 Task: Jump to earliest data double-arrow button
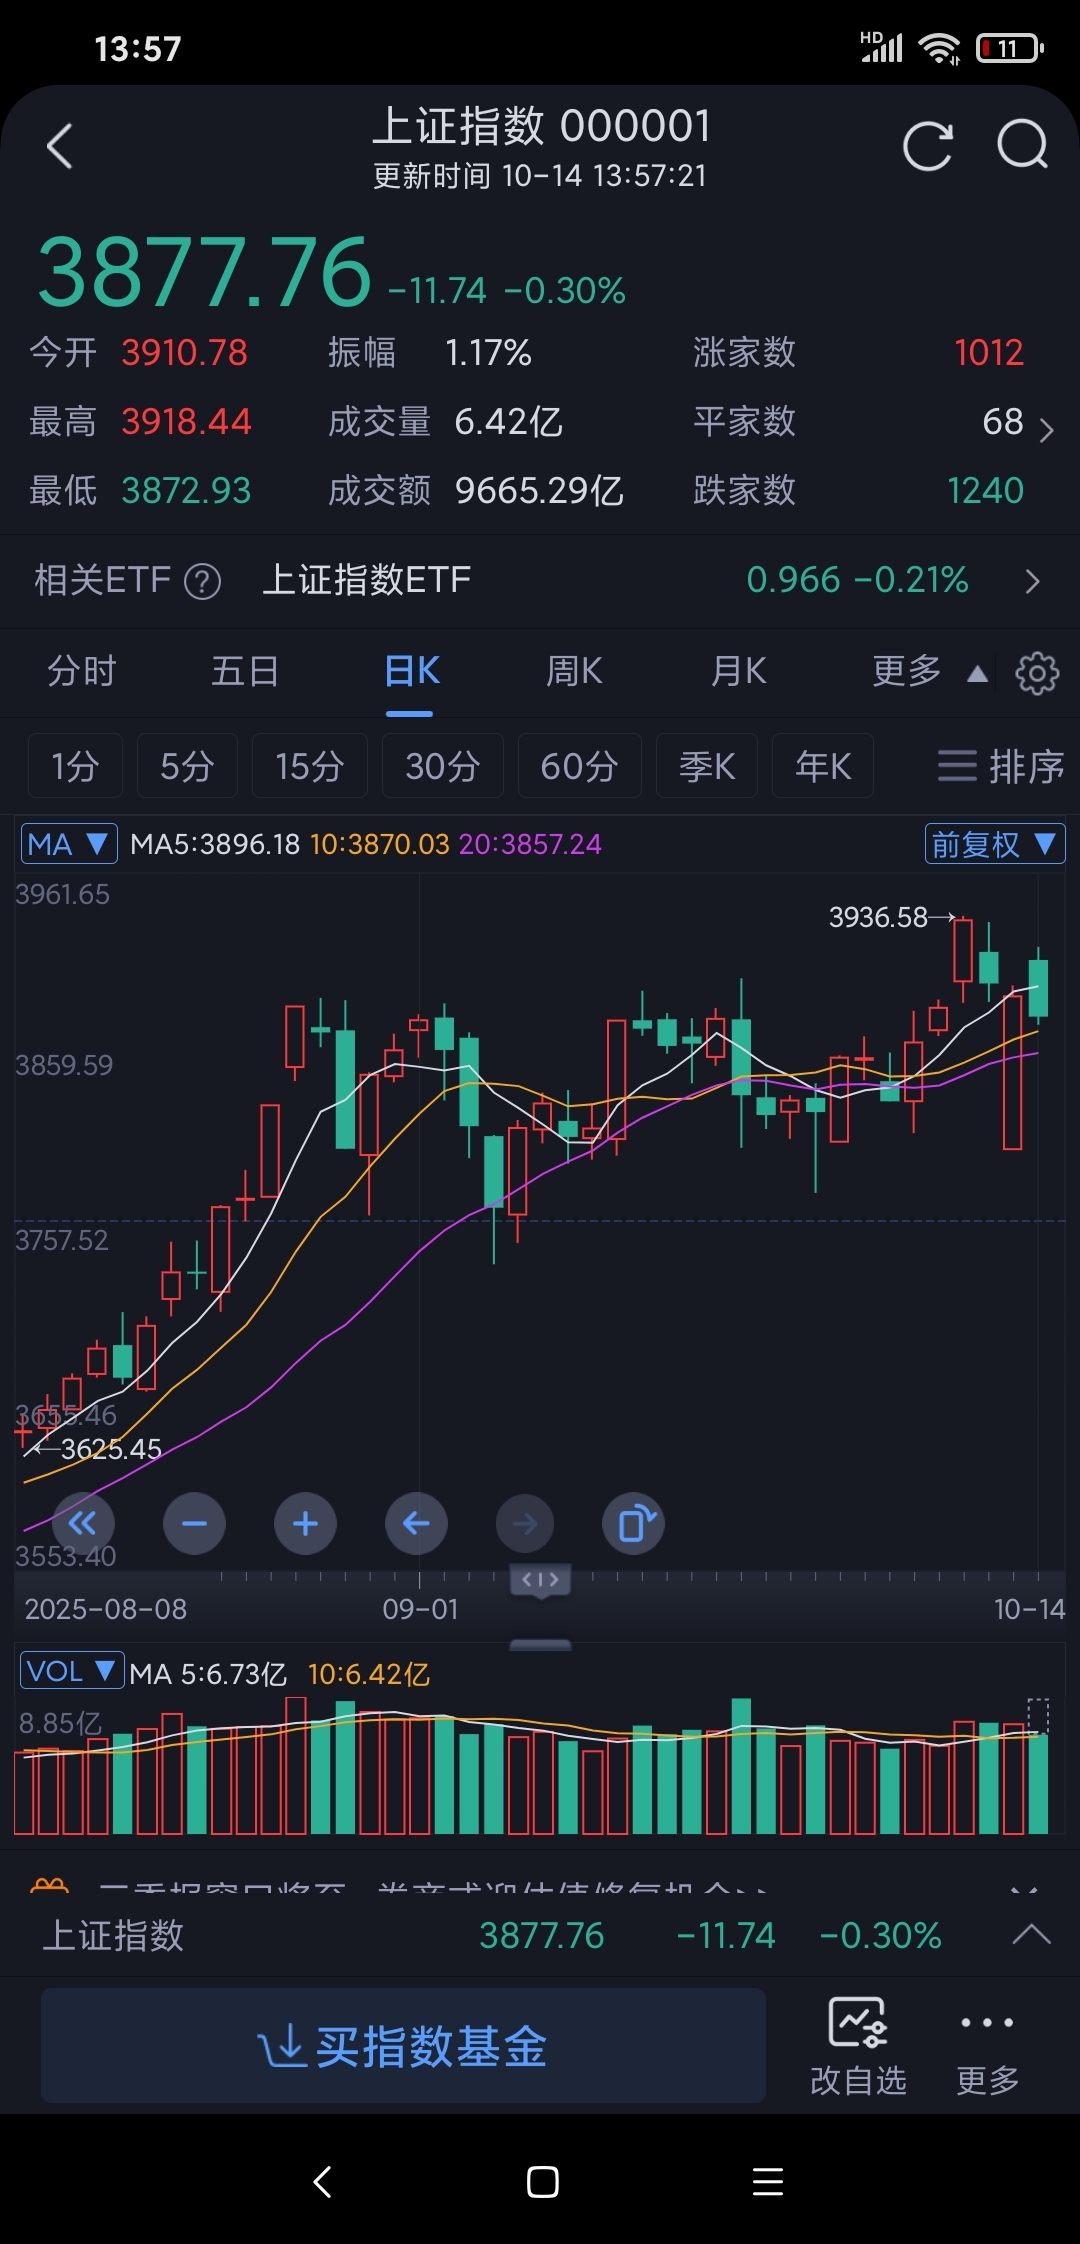[83, 1524]
